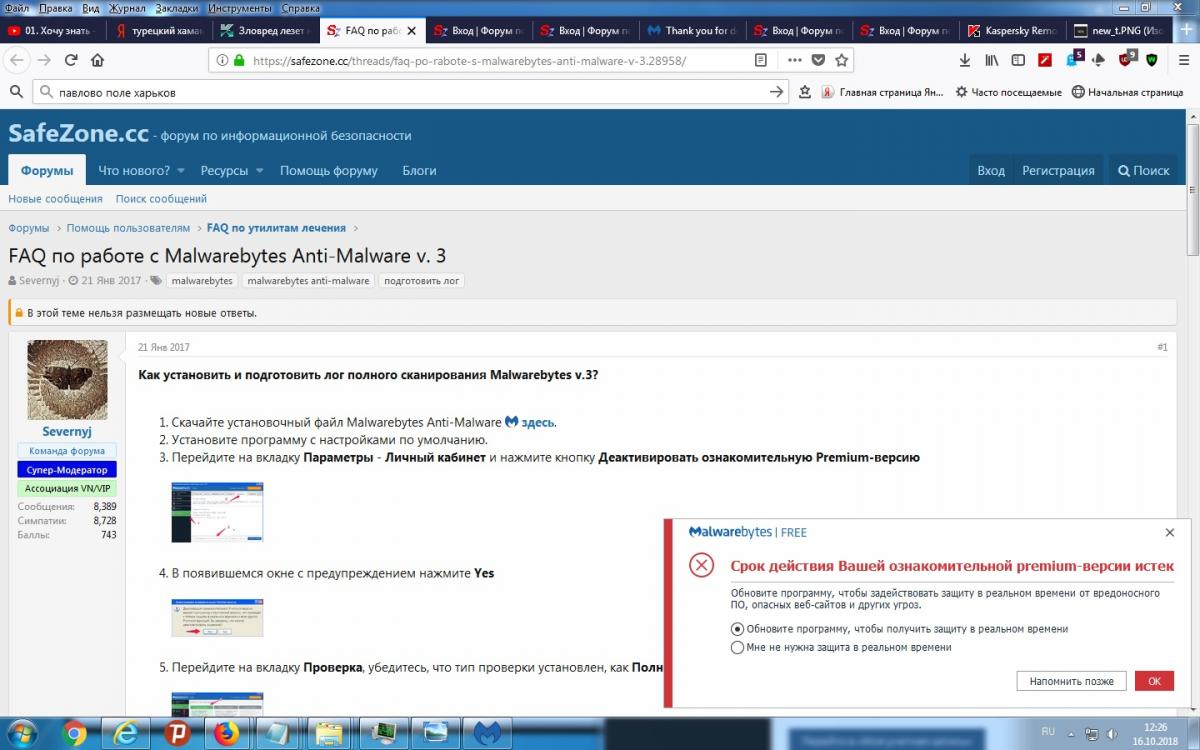1200x750 pixels.
Task: Launch Internet Explorer from taskbar
Action: coord(125,733)
